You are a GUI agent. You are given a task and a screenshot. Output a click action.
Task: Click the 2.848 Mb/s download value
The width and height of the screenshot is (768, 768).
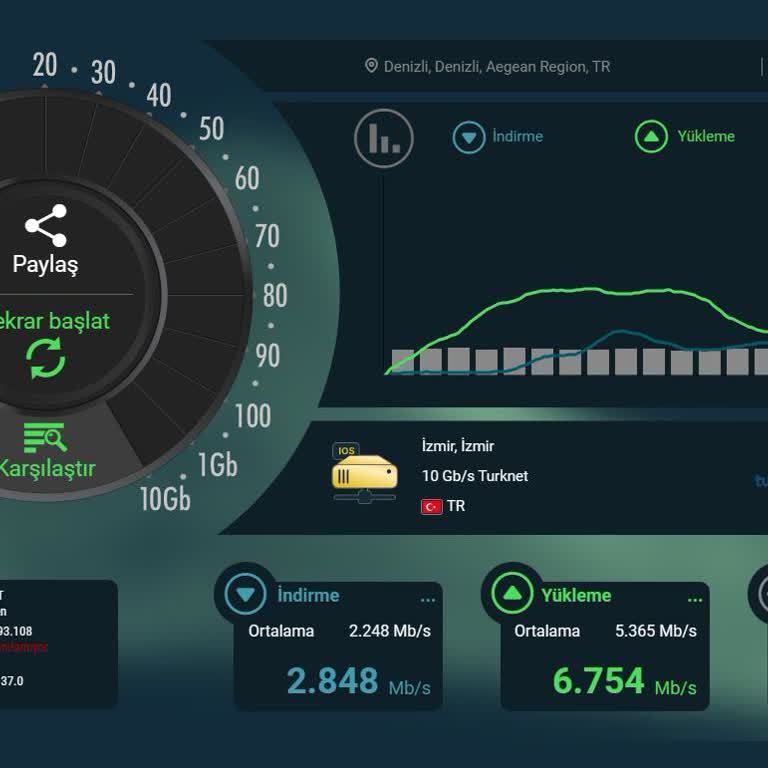(x=358, y=681)
